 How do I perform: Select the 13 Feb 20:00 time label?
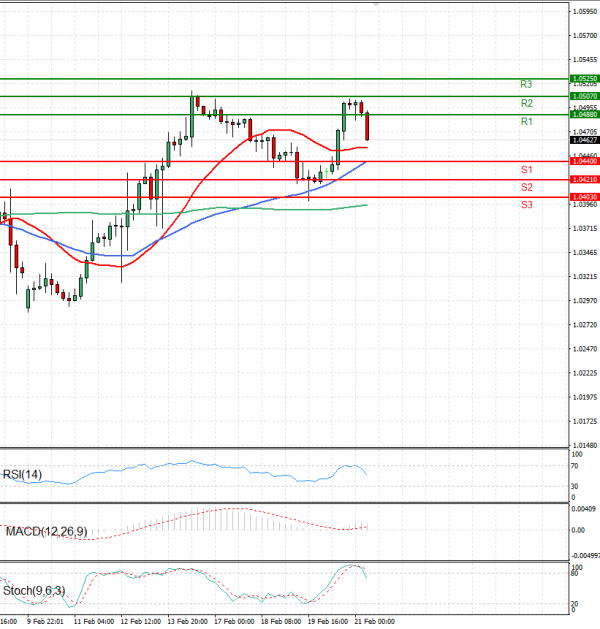(x=187, y=621)
